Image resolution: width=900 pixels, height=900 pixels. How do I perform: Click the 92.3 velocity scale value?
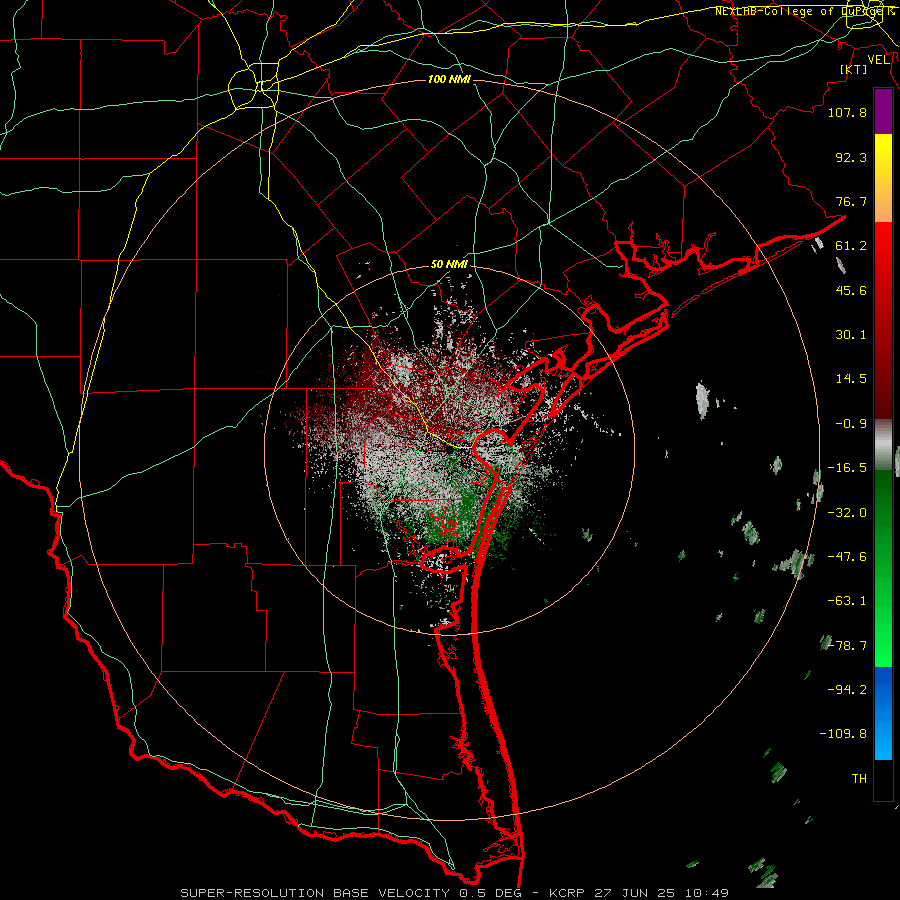click(851, 157)
